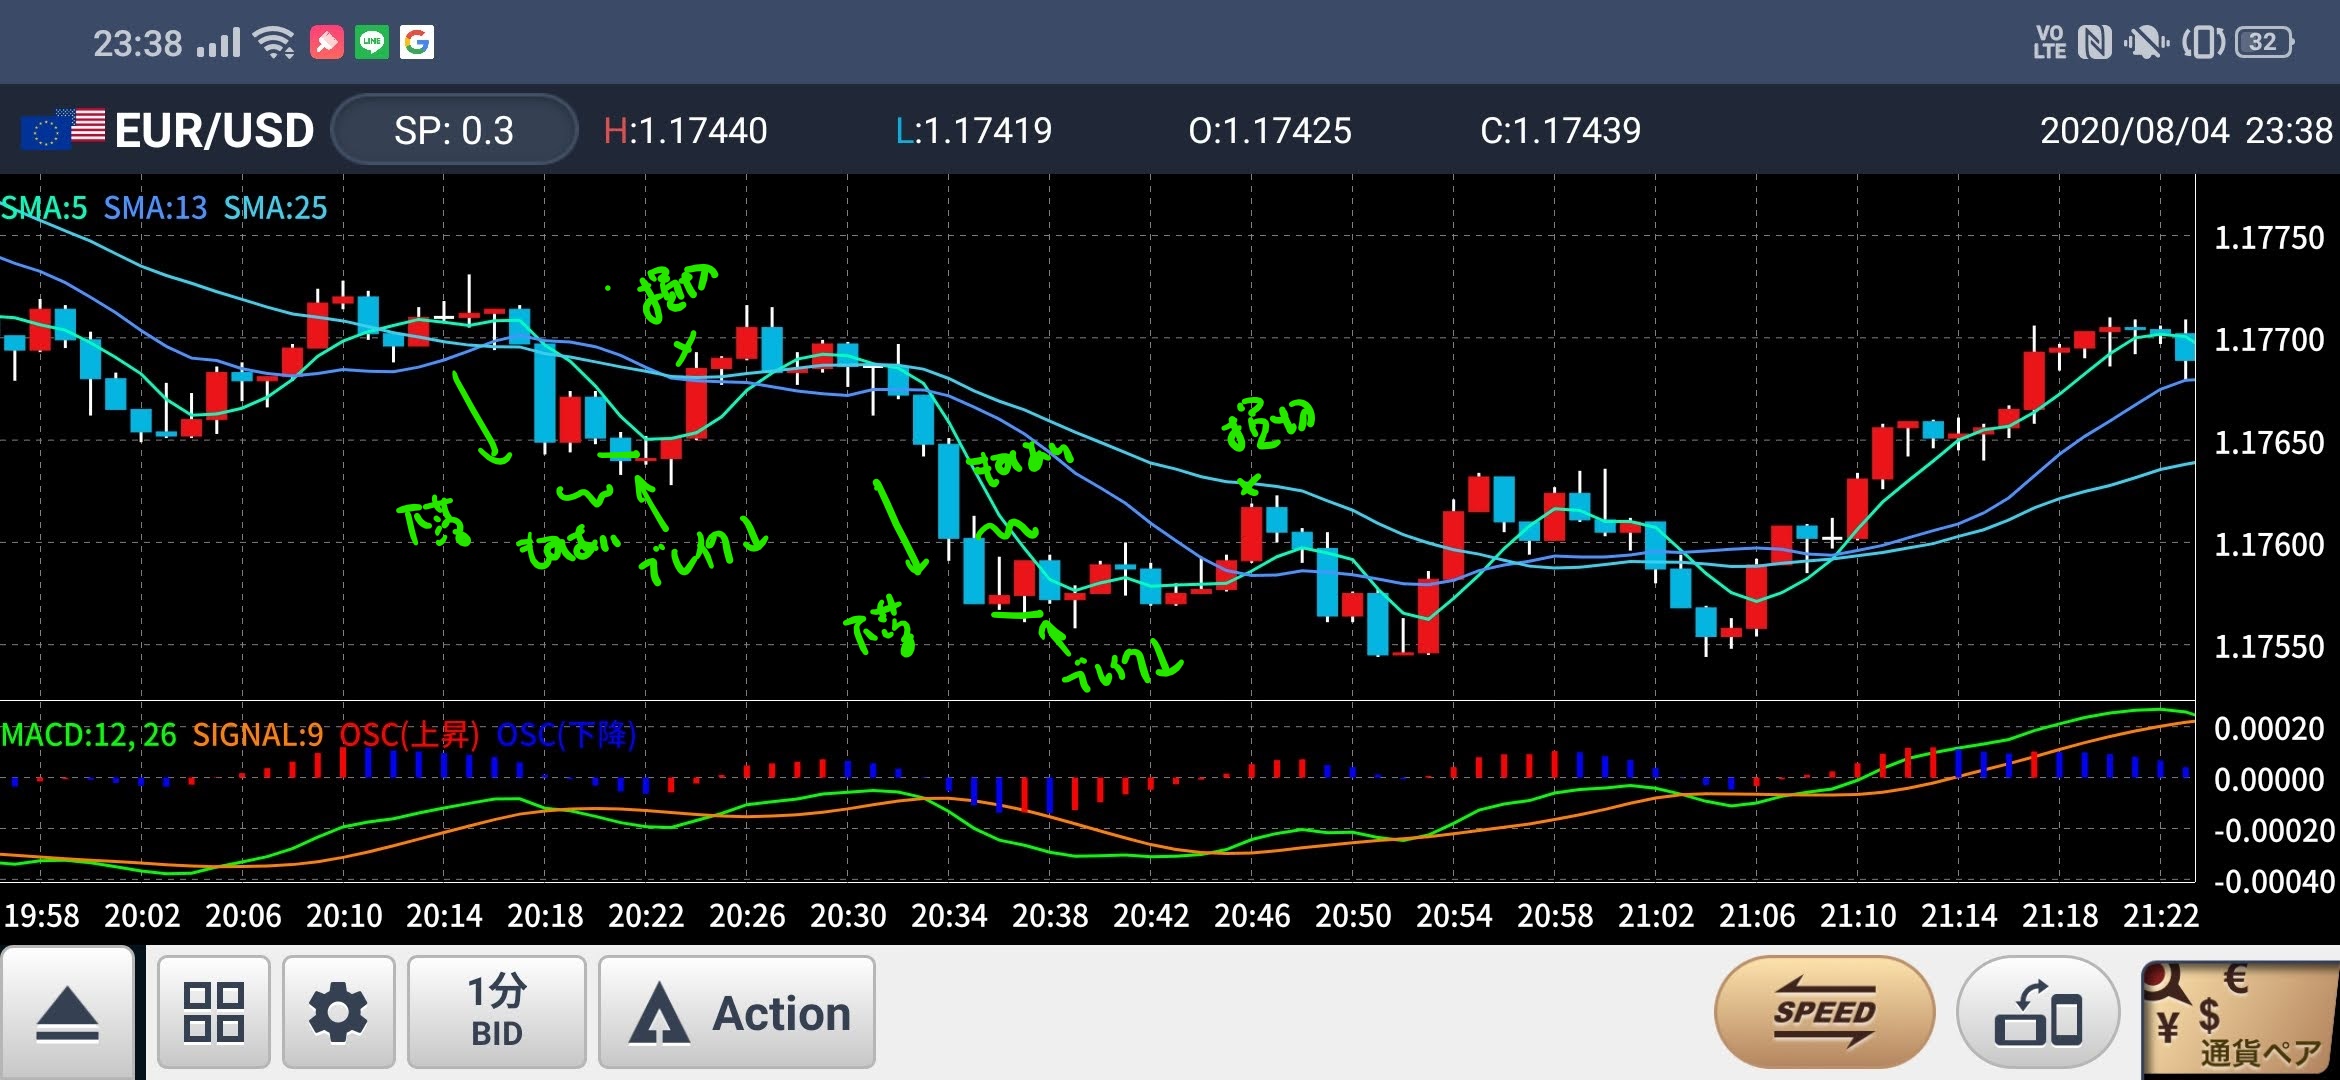Select the SMA:5 indicator label
This screenshot has height=1080, width=2340.
[x=44, y=208]
